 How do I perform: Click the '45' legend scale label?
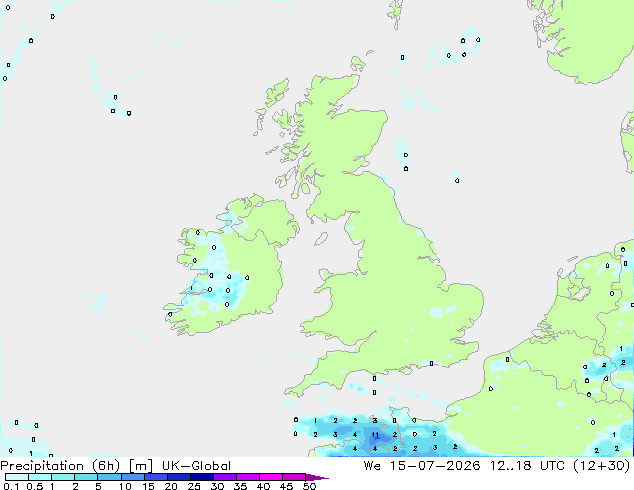click(286, 486)
